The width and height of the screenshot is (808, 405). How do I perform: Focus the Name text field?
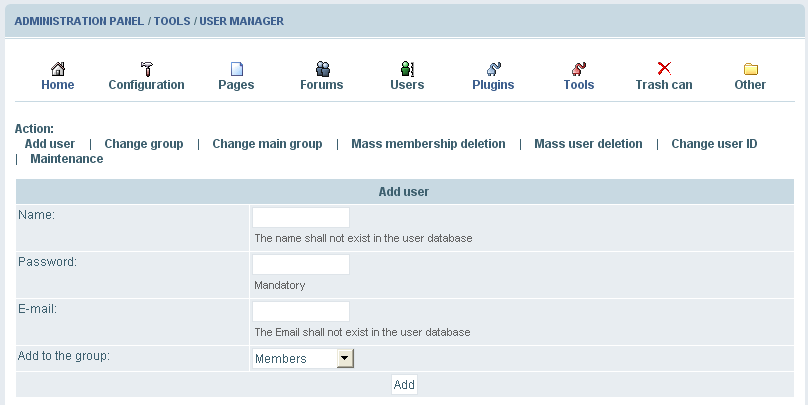pos(301,217)
